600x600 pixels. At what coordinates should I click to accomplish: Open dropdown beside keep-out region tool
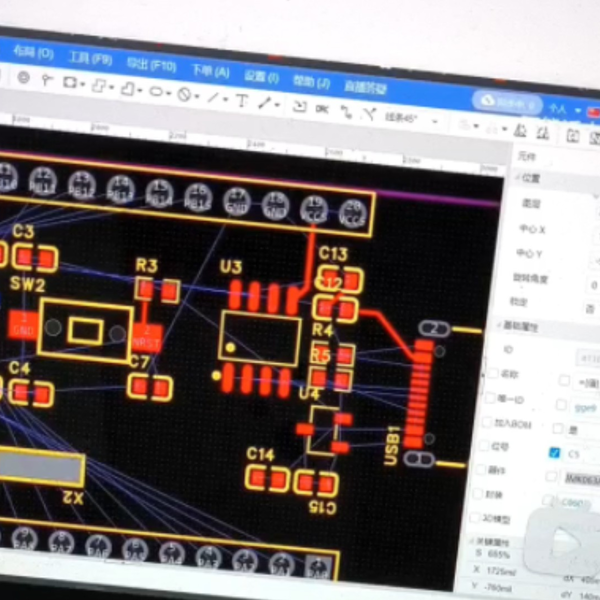coord(197,96)
